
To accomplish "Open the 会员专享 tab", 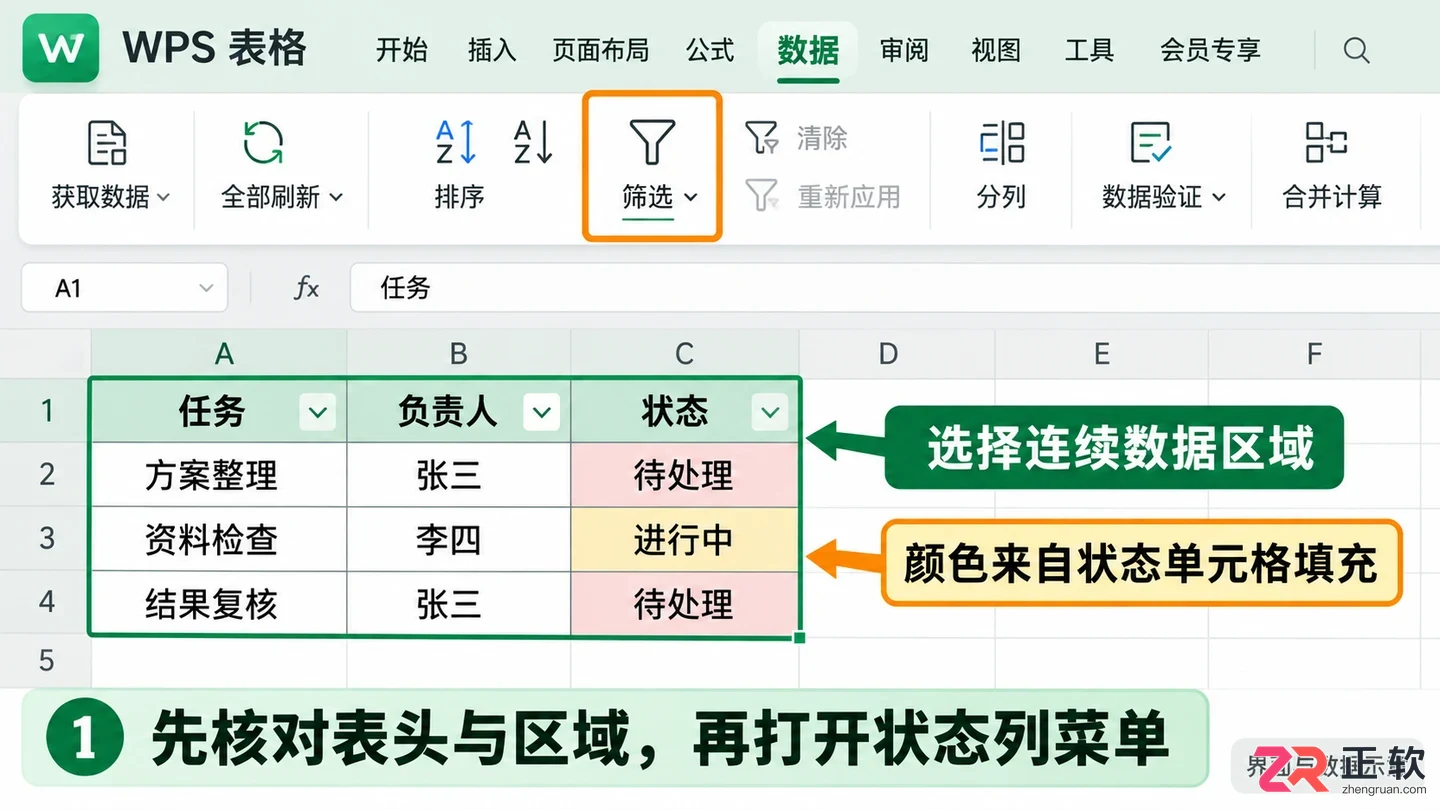I will point(1210,50).
